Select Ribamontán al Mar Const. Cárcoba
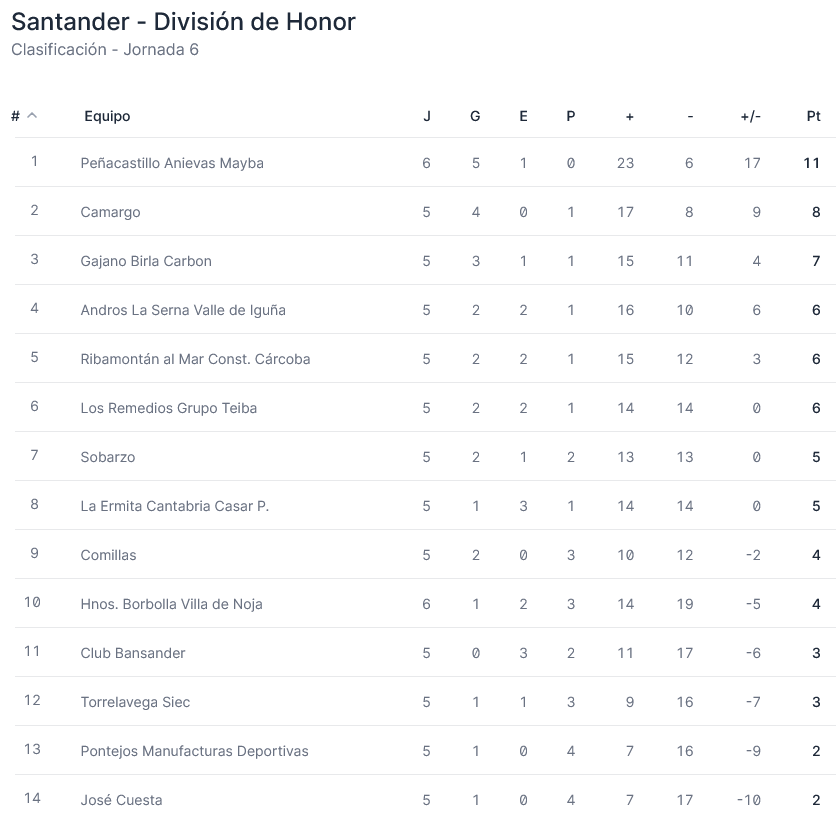The height and width of the screenshot is (820, 836). tap(195, 359)
